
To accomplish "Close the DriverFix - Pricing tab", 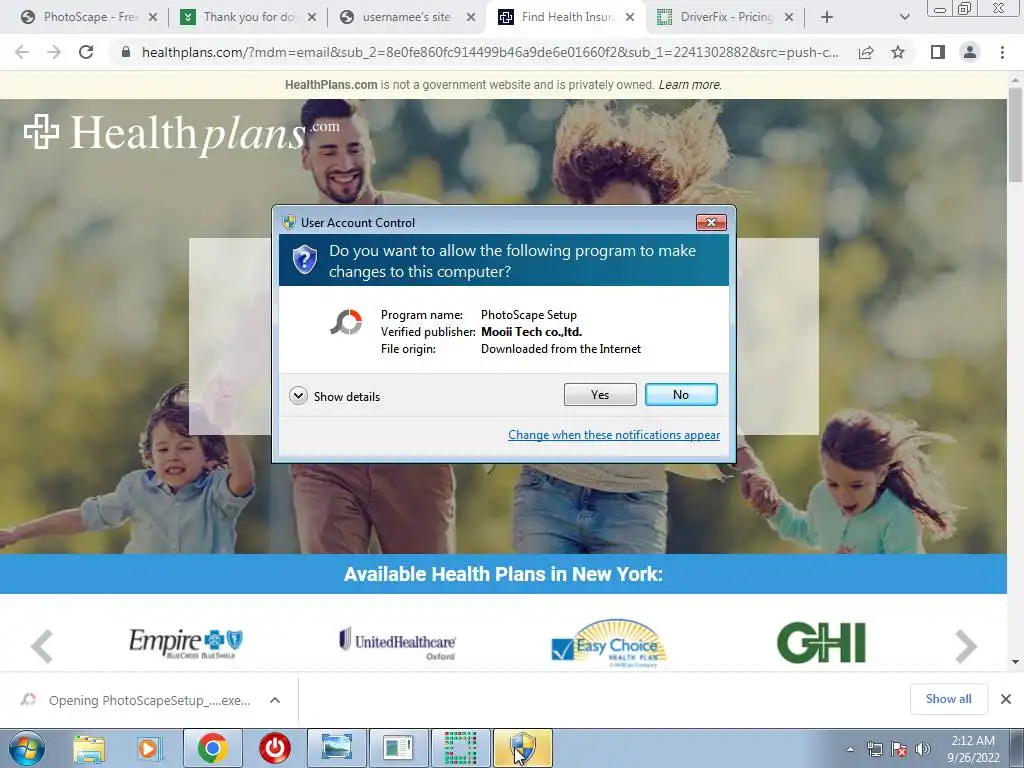I will coord(789,17).
